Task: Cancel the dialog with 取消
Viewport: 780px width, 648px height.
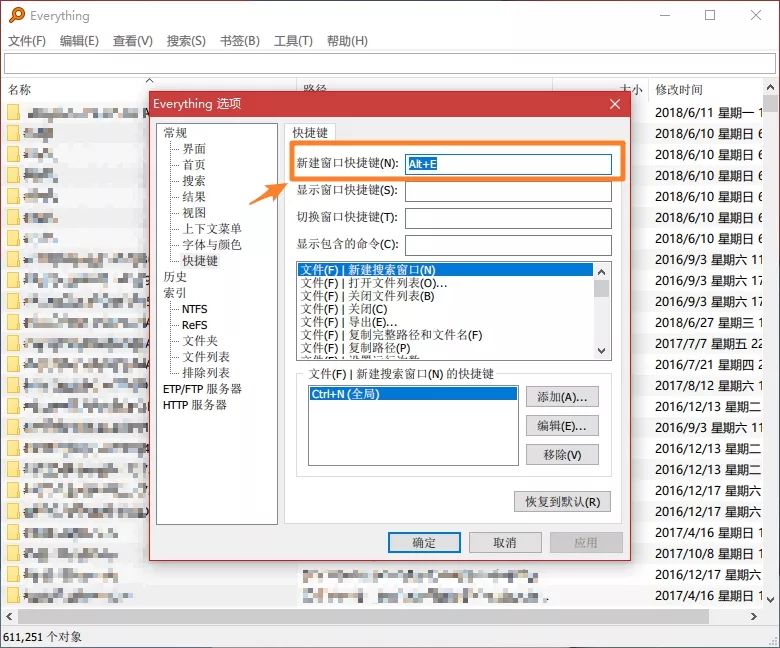Action: [505, 542]
